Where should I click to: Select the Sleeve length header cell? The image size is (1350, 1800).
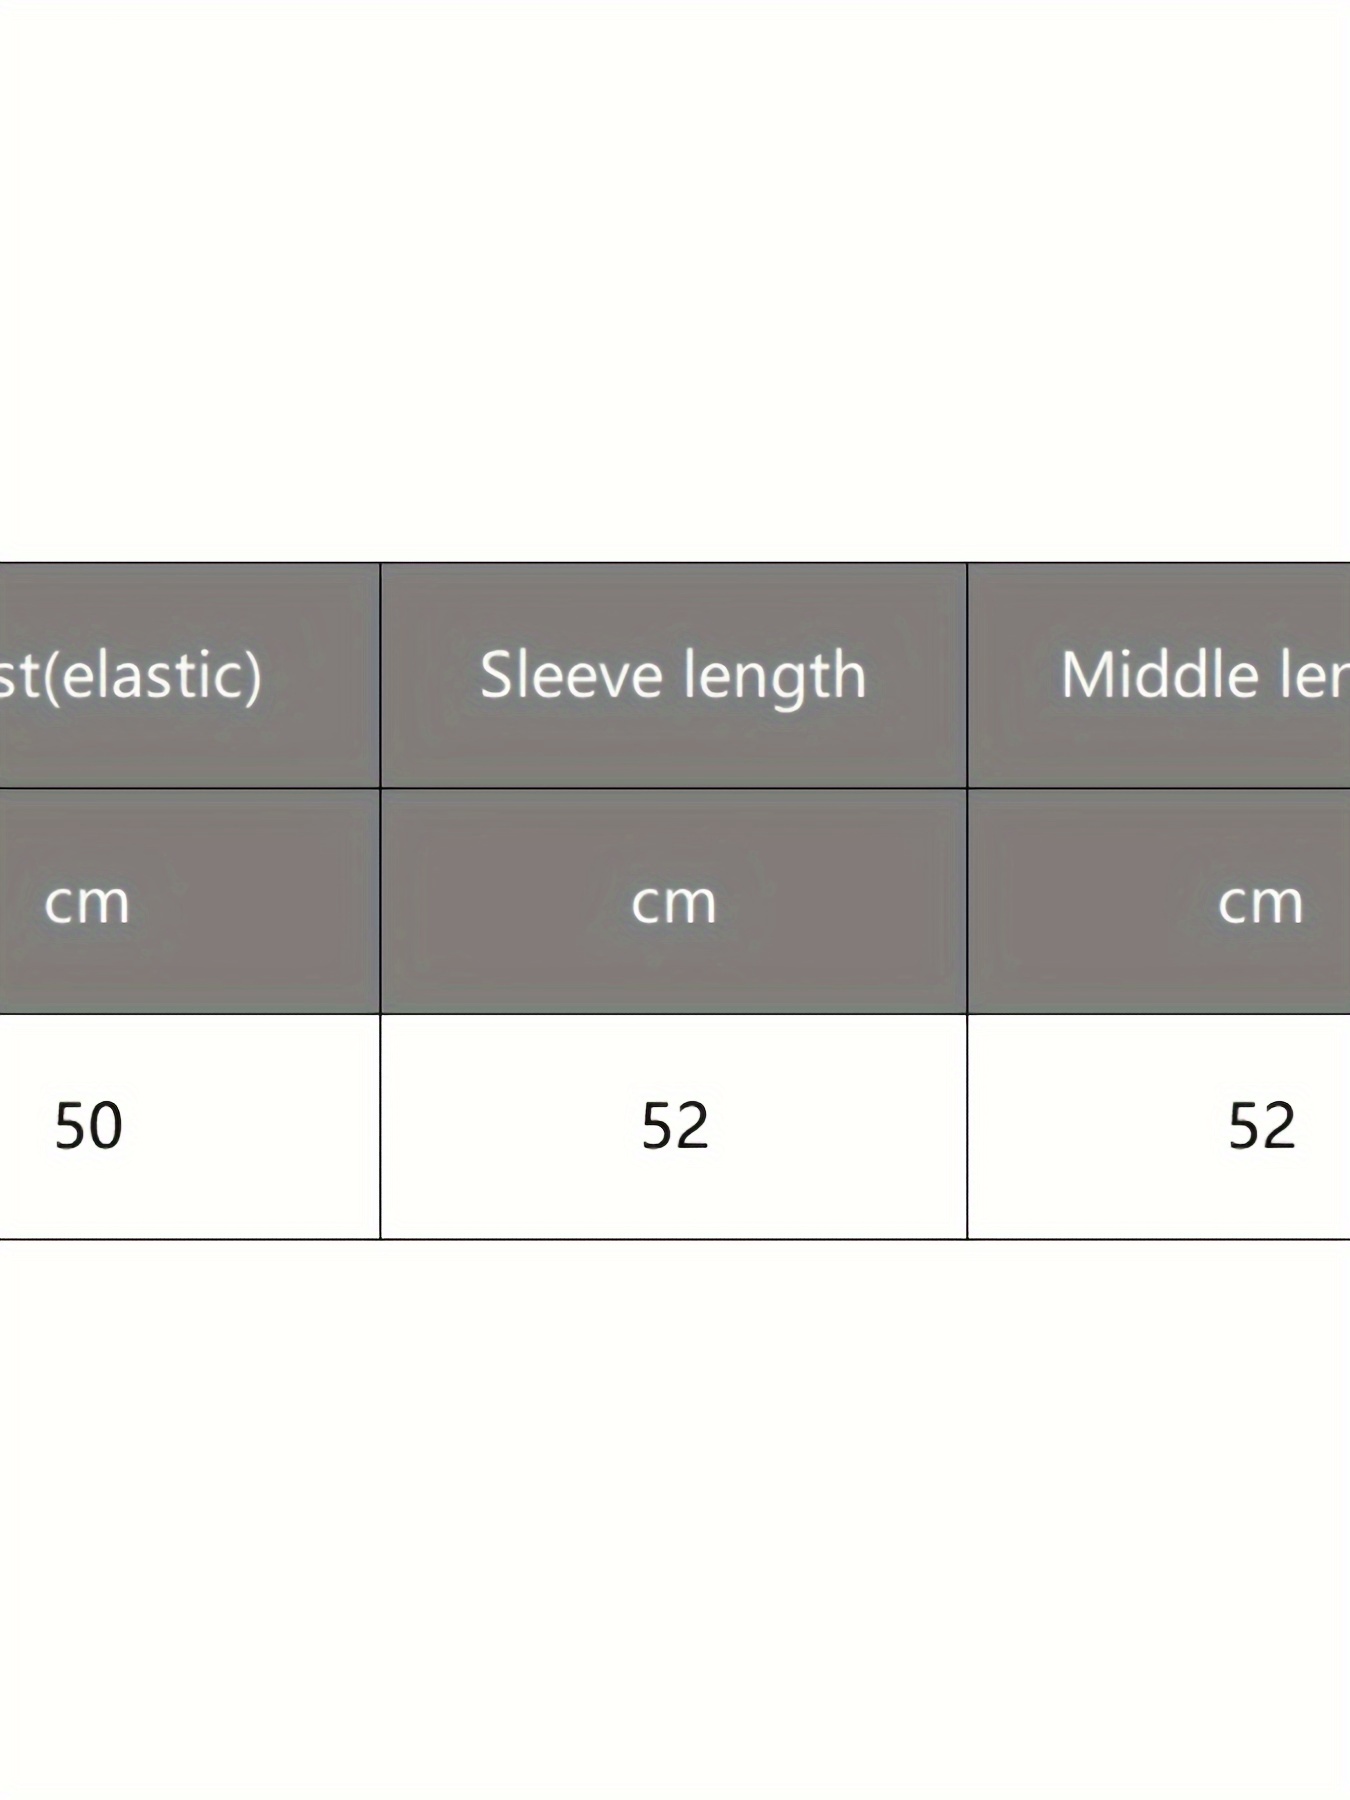[x=673, y=675]
